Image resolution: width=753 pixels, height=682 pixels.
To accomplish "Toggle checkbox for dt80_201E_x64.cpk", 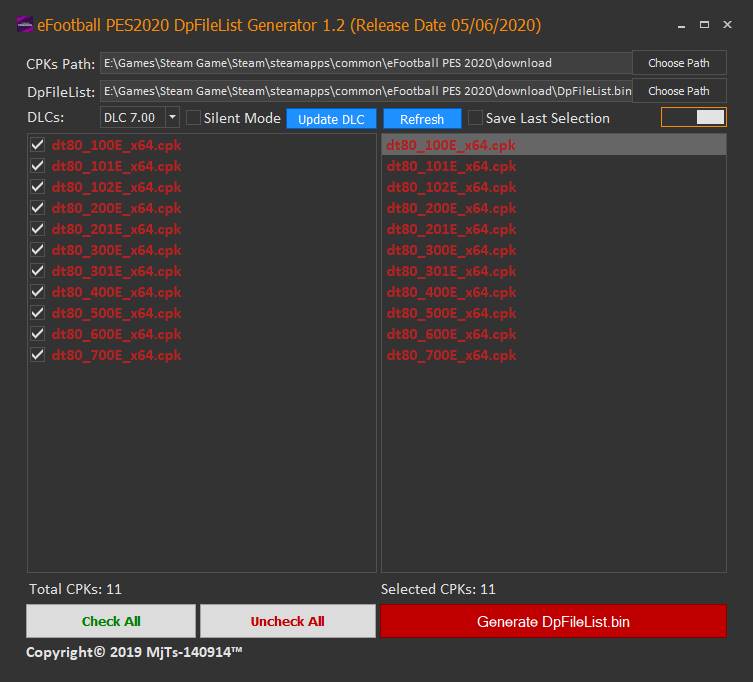I will click(37, 229).
